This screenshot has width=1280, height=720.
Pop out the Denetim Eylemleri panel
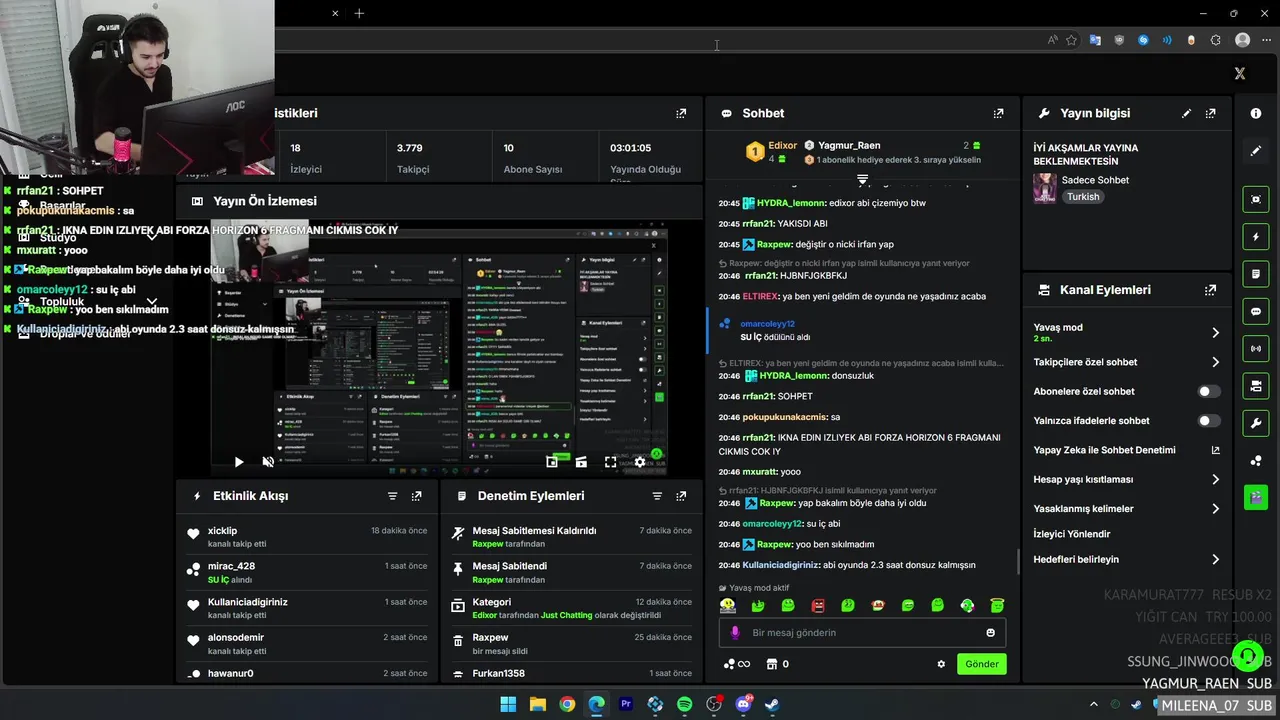click(681, 496)
